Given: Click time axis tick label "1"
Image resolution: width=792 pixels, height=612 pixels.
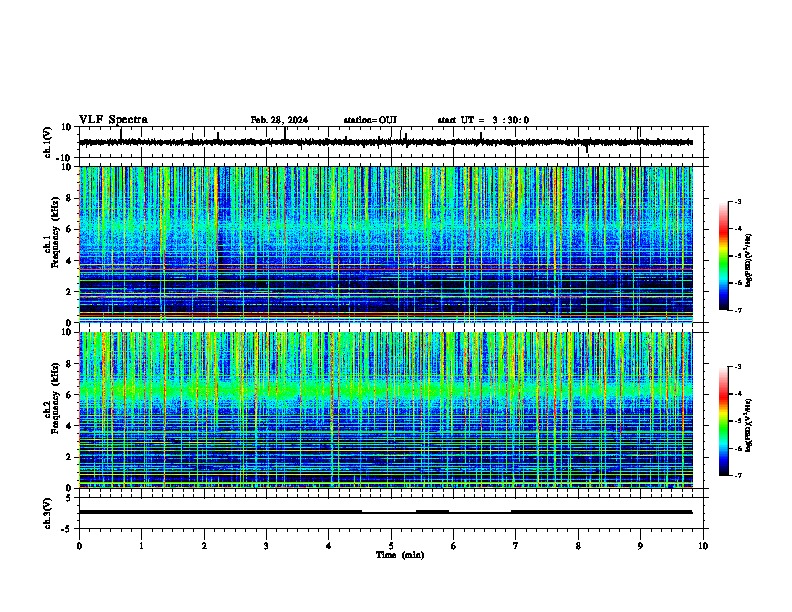Looking at the screenshot, I should coord(141,546).
